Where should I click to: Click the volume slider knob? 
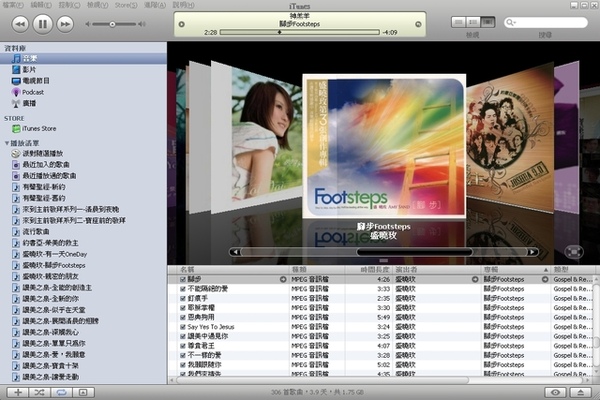112,24
